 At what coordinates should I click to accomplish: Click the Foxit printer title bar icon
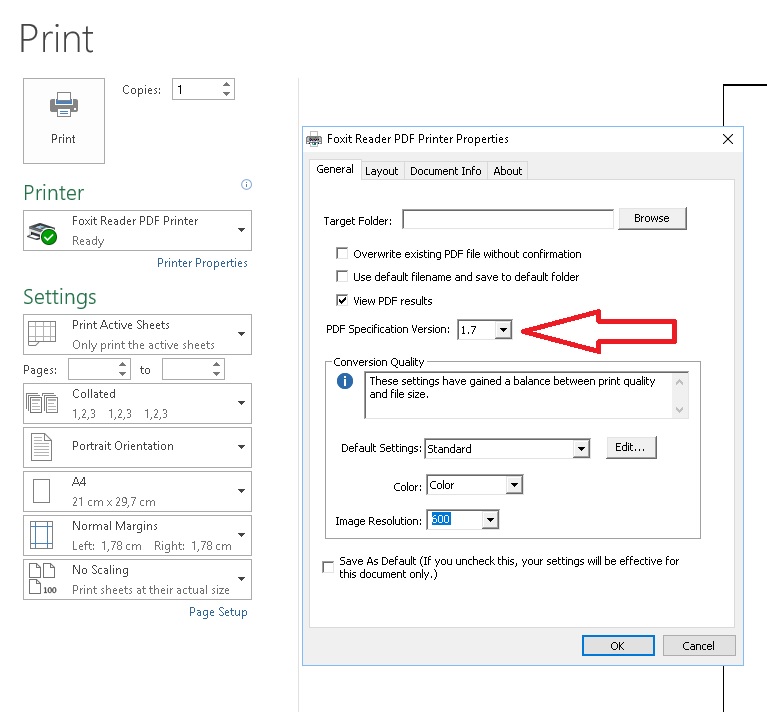314,139
